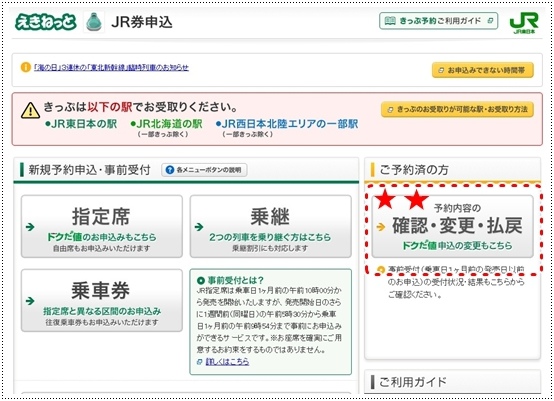Screen dimensions: 554x401
Task: Click the ご予約済の方 heading
Action: point(414,170)
